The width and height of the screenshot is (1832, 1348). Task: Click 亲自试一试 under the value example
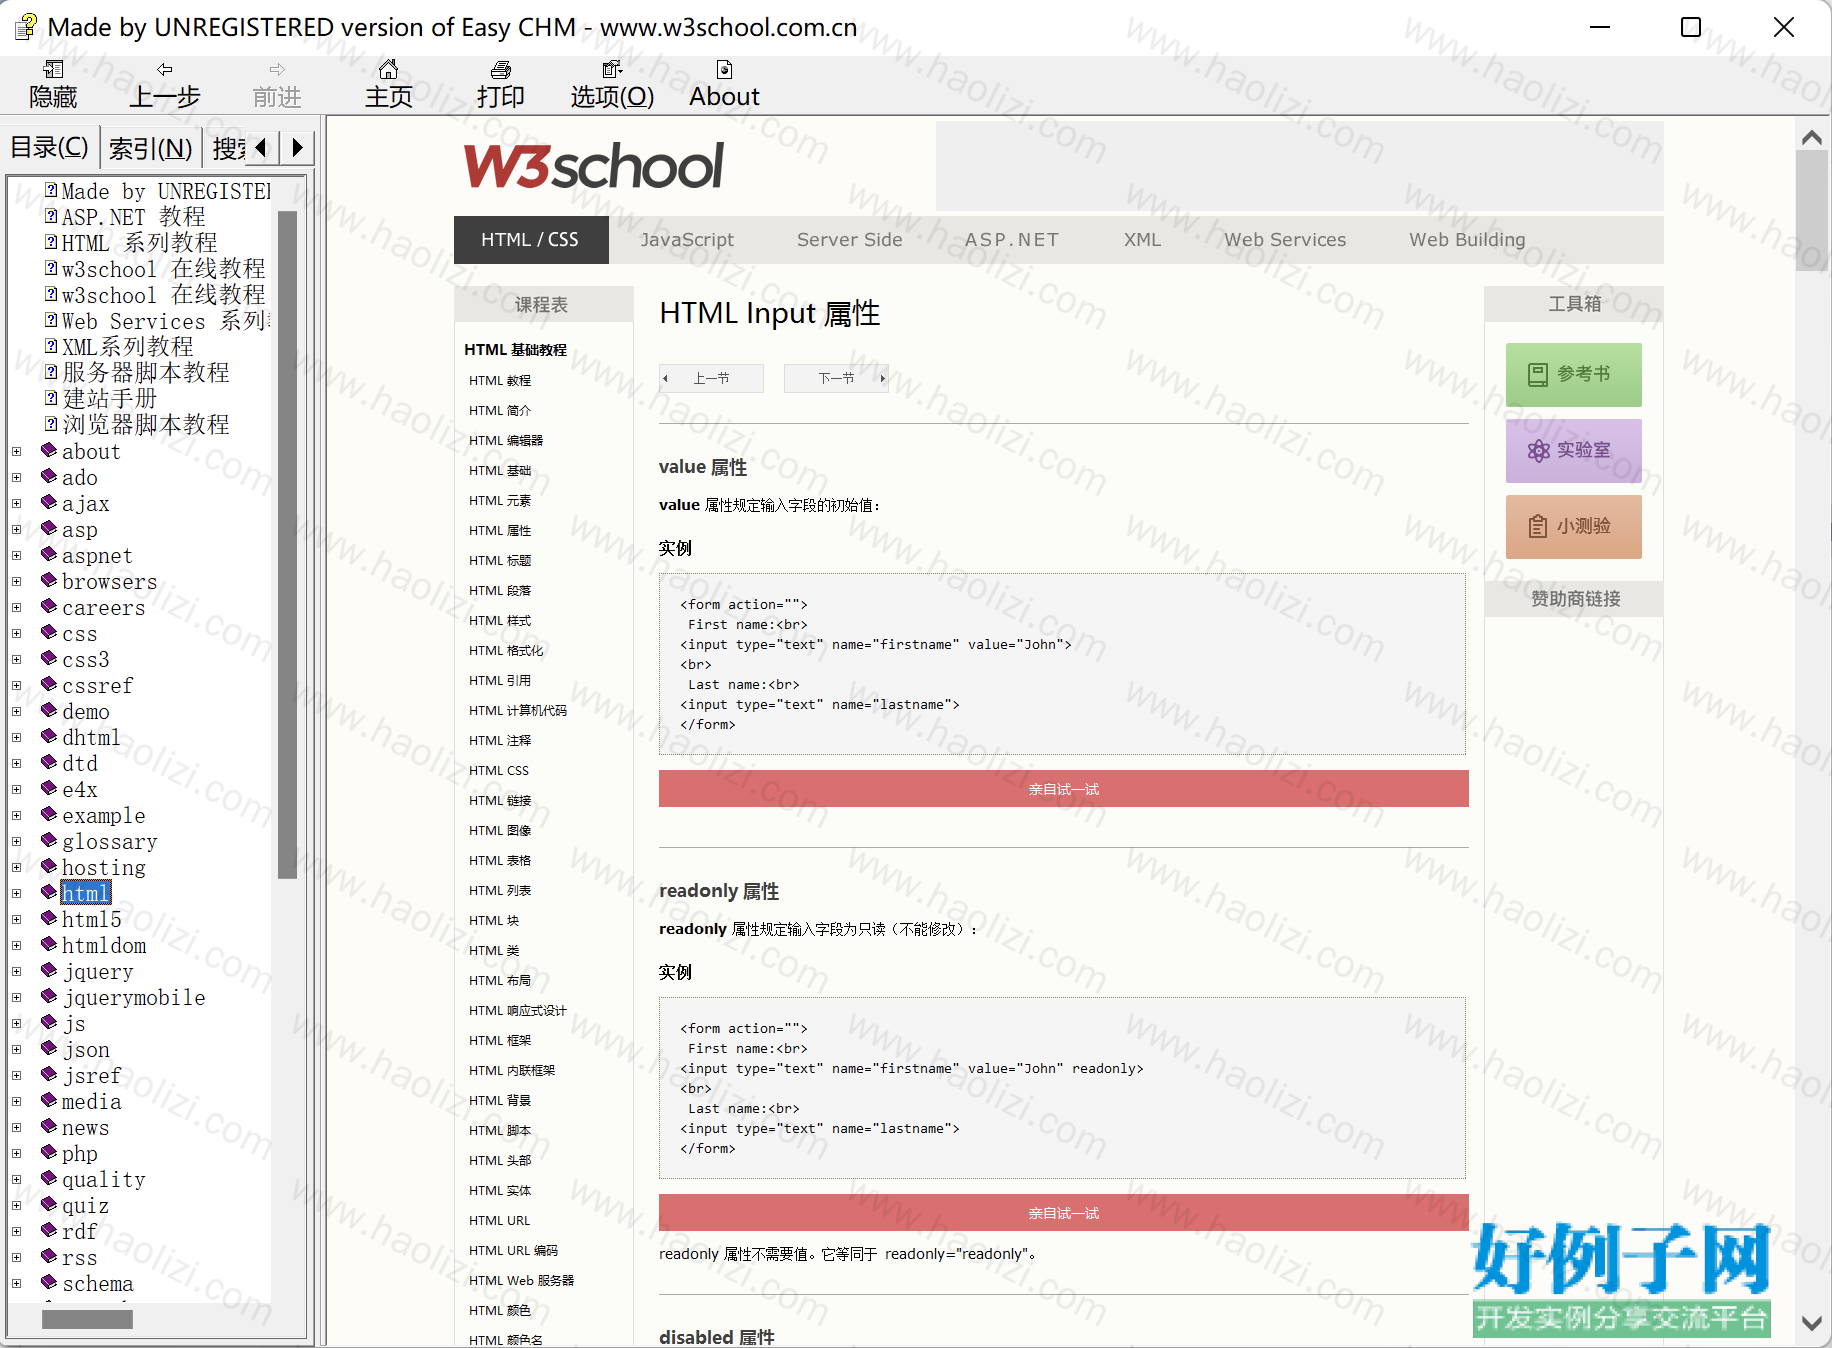coord(1063,789)
